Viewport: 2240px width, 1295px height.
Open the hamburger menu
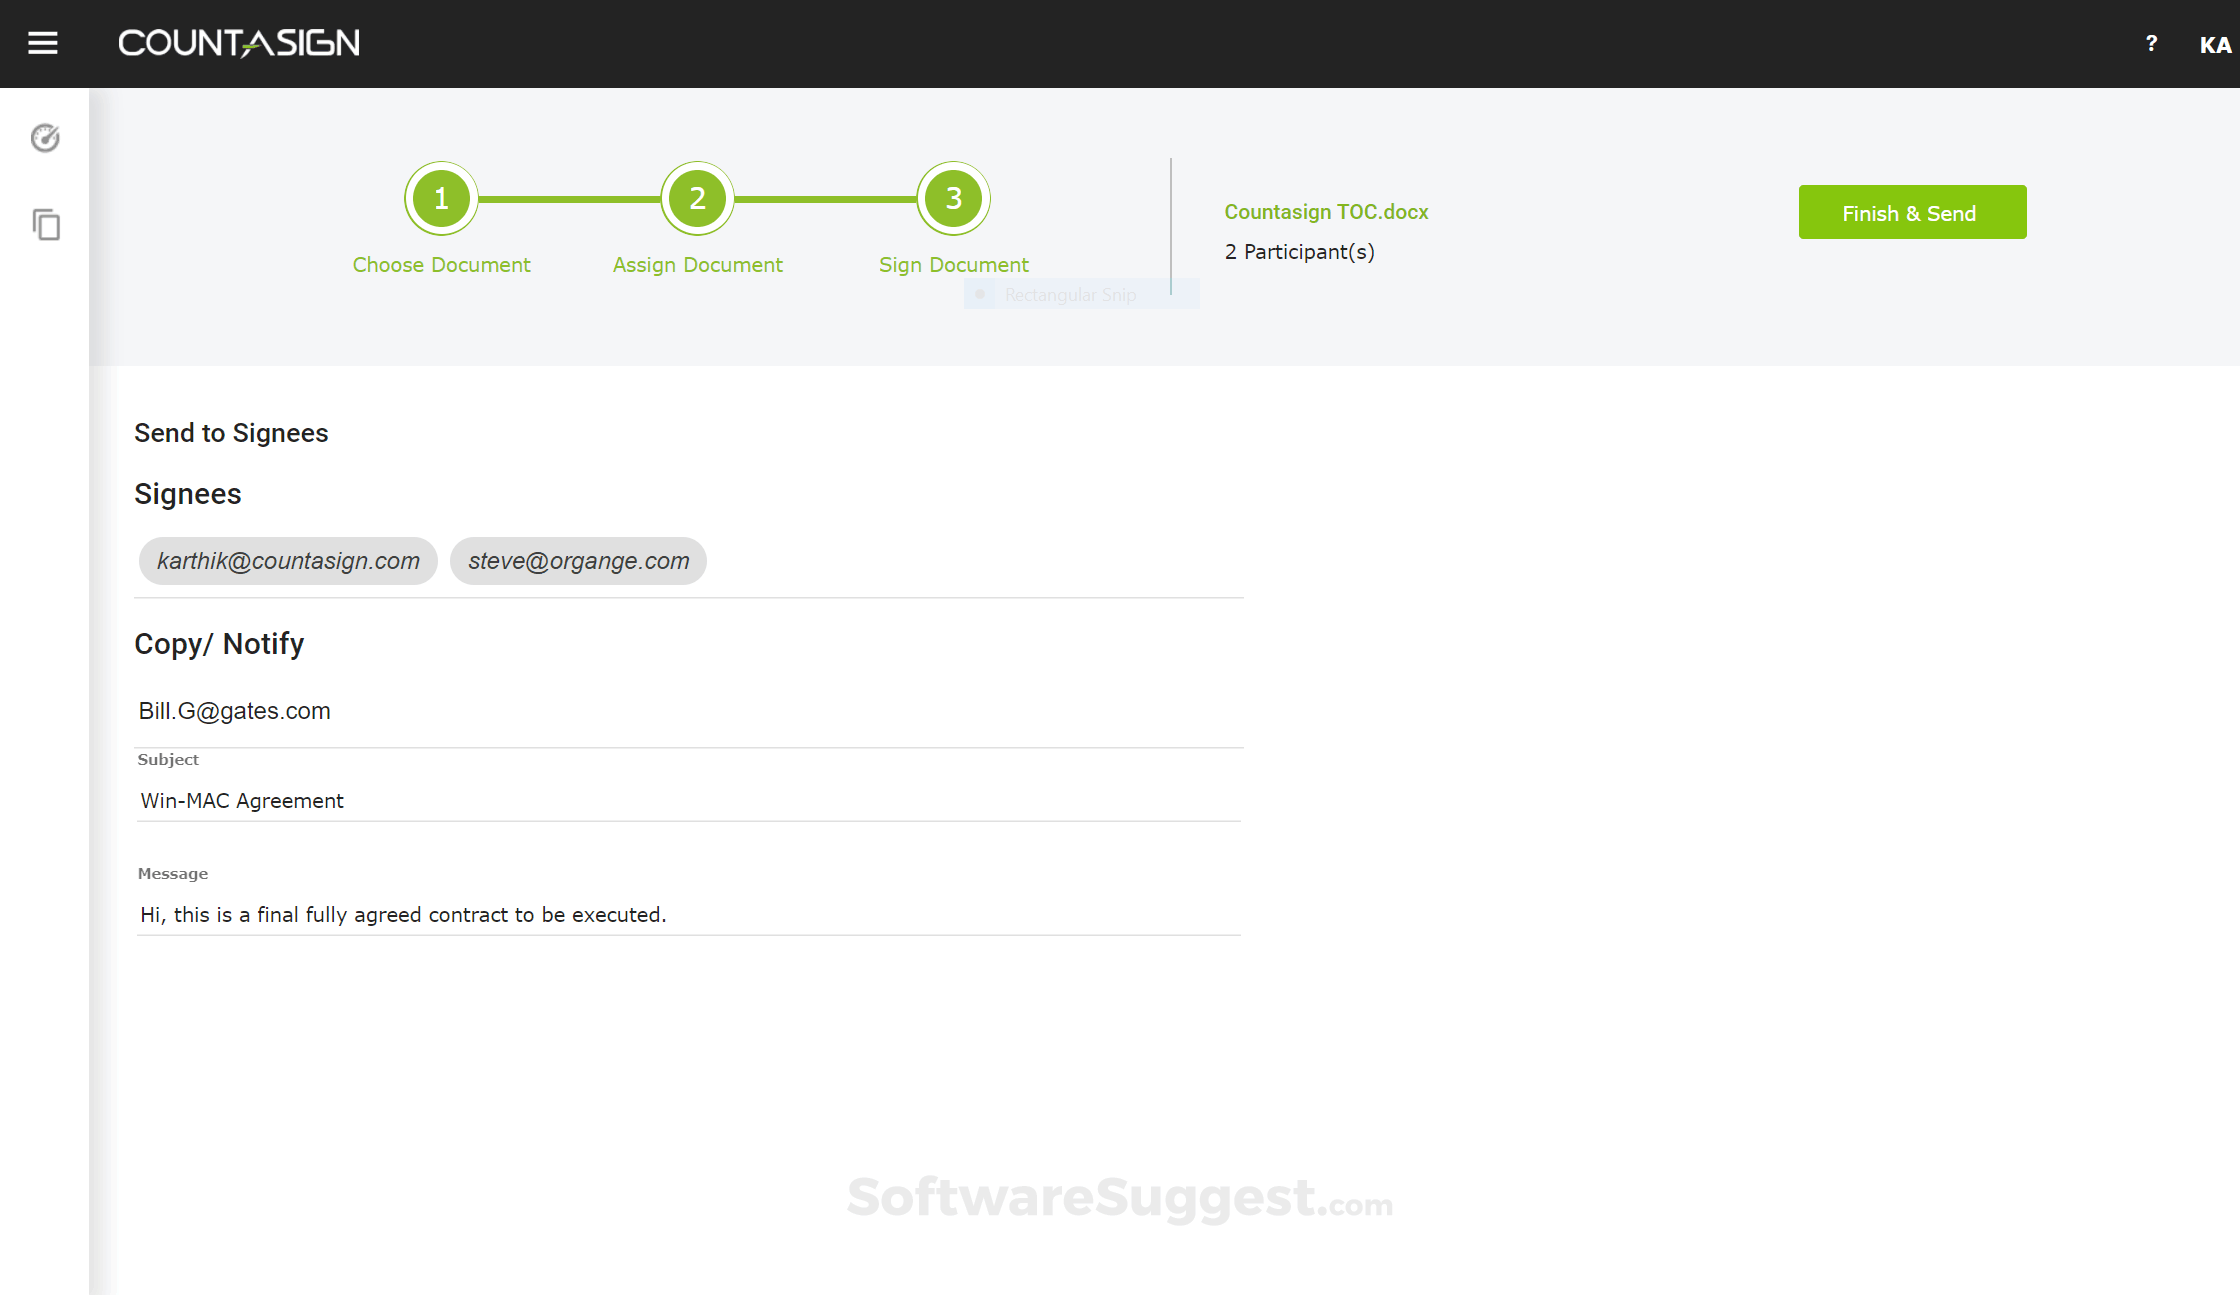42,43
